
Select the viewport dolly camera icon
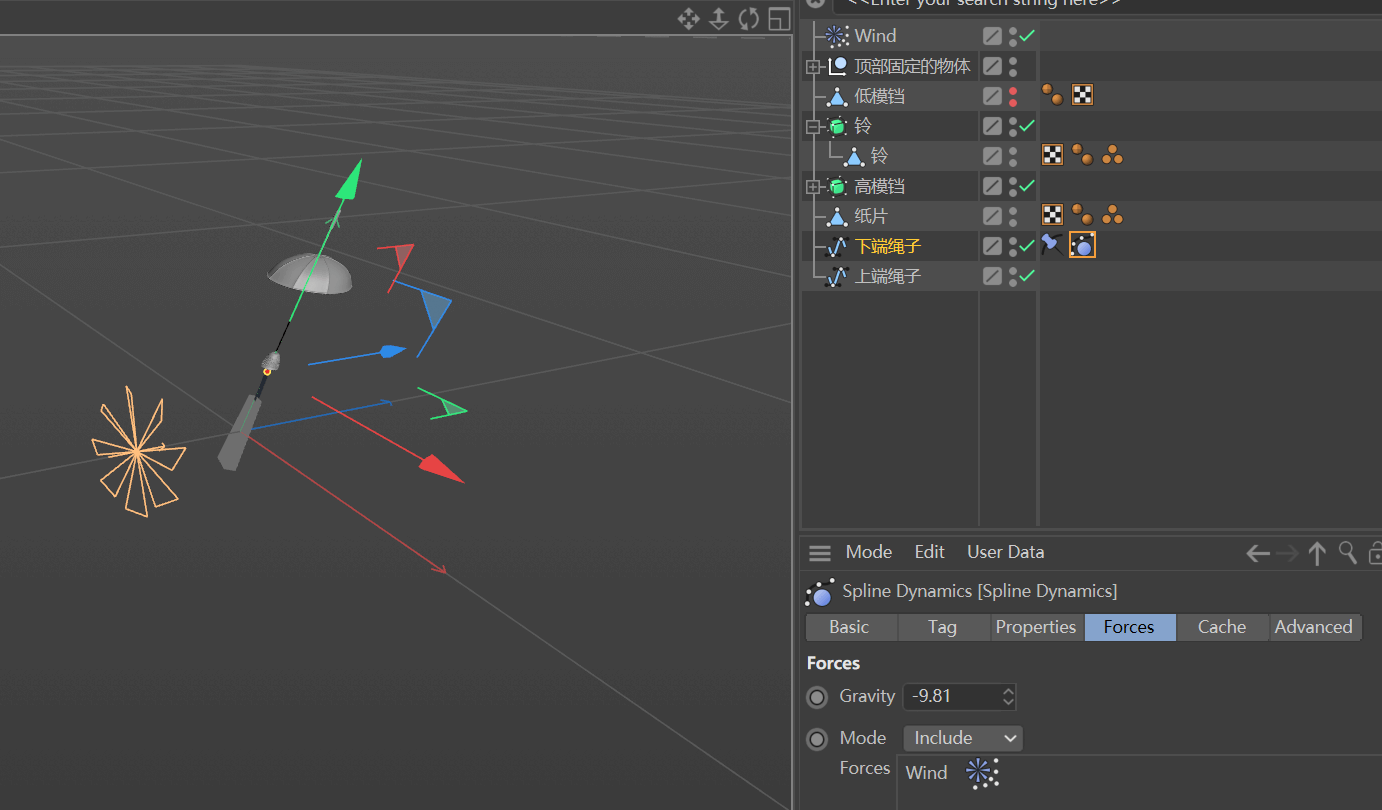pyautogui.click(x=718, y=18)
